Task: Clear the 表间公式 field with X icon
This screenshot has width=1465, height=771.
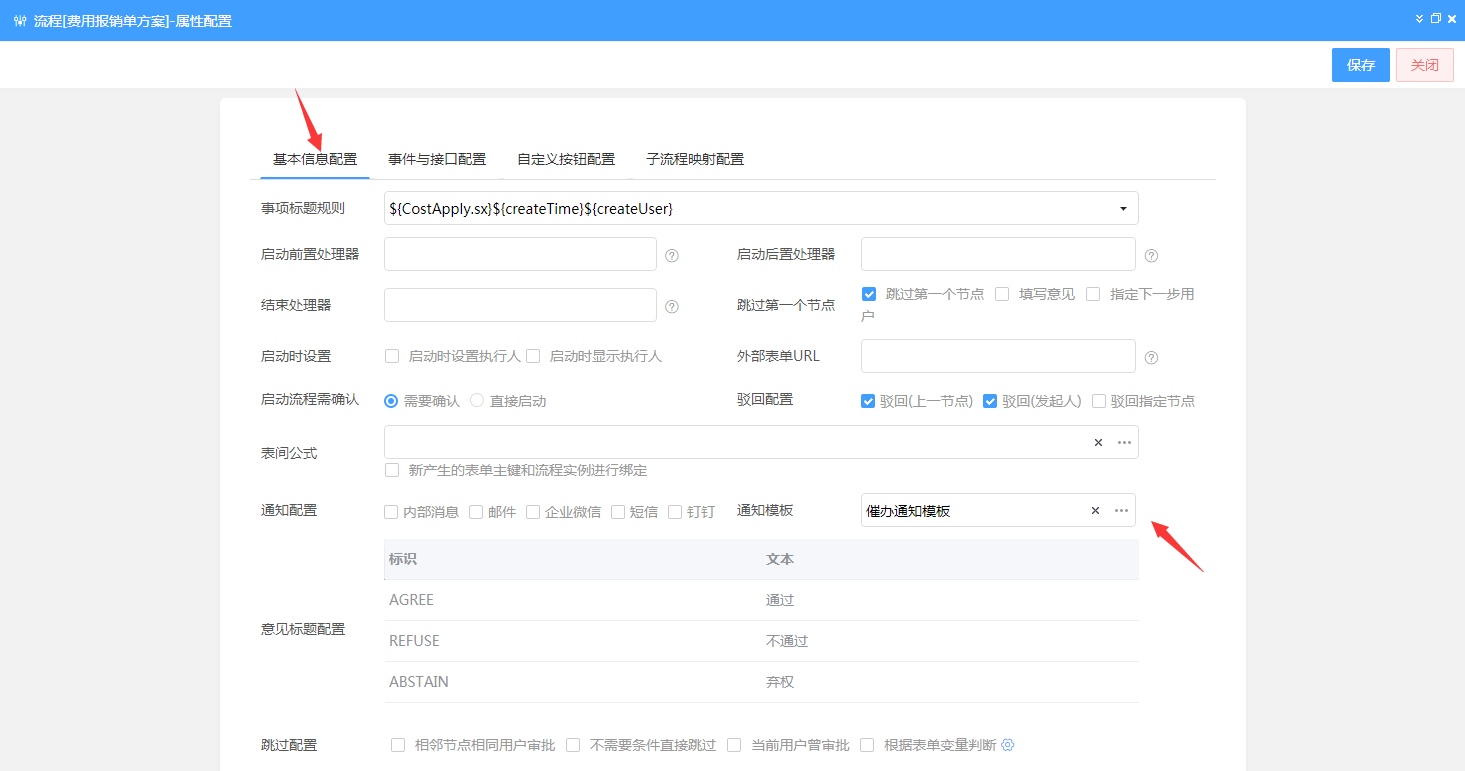Action: pyautogui.click(x=1098, y=442)
